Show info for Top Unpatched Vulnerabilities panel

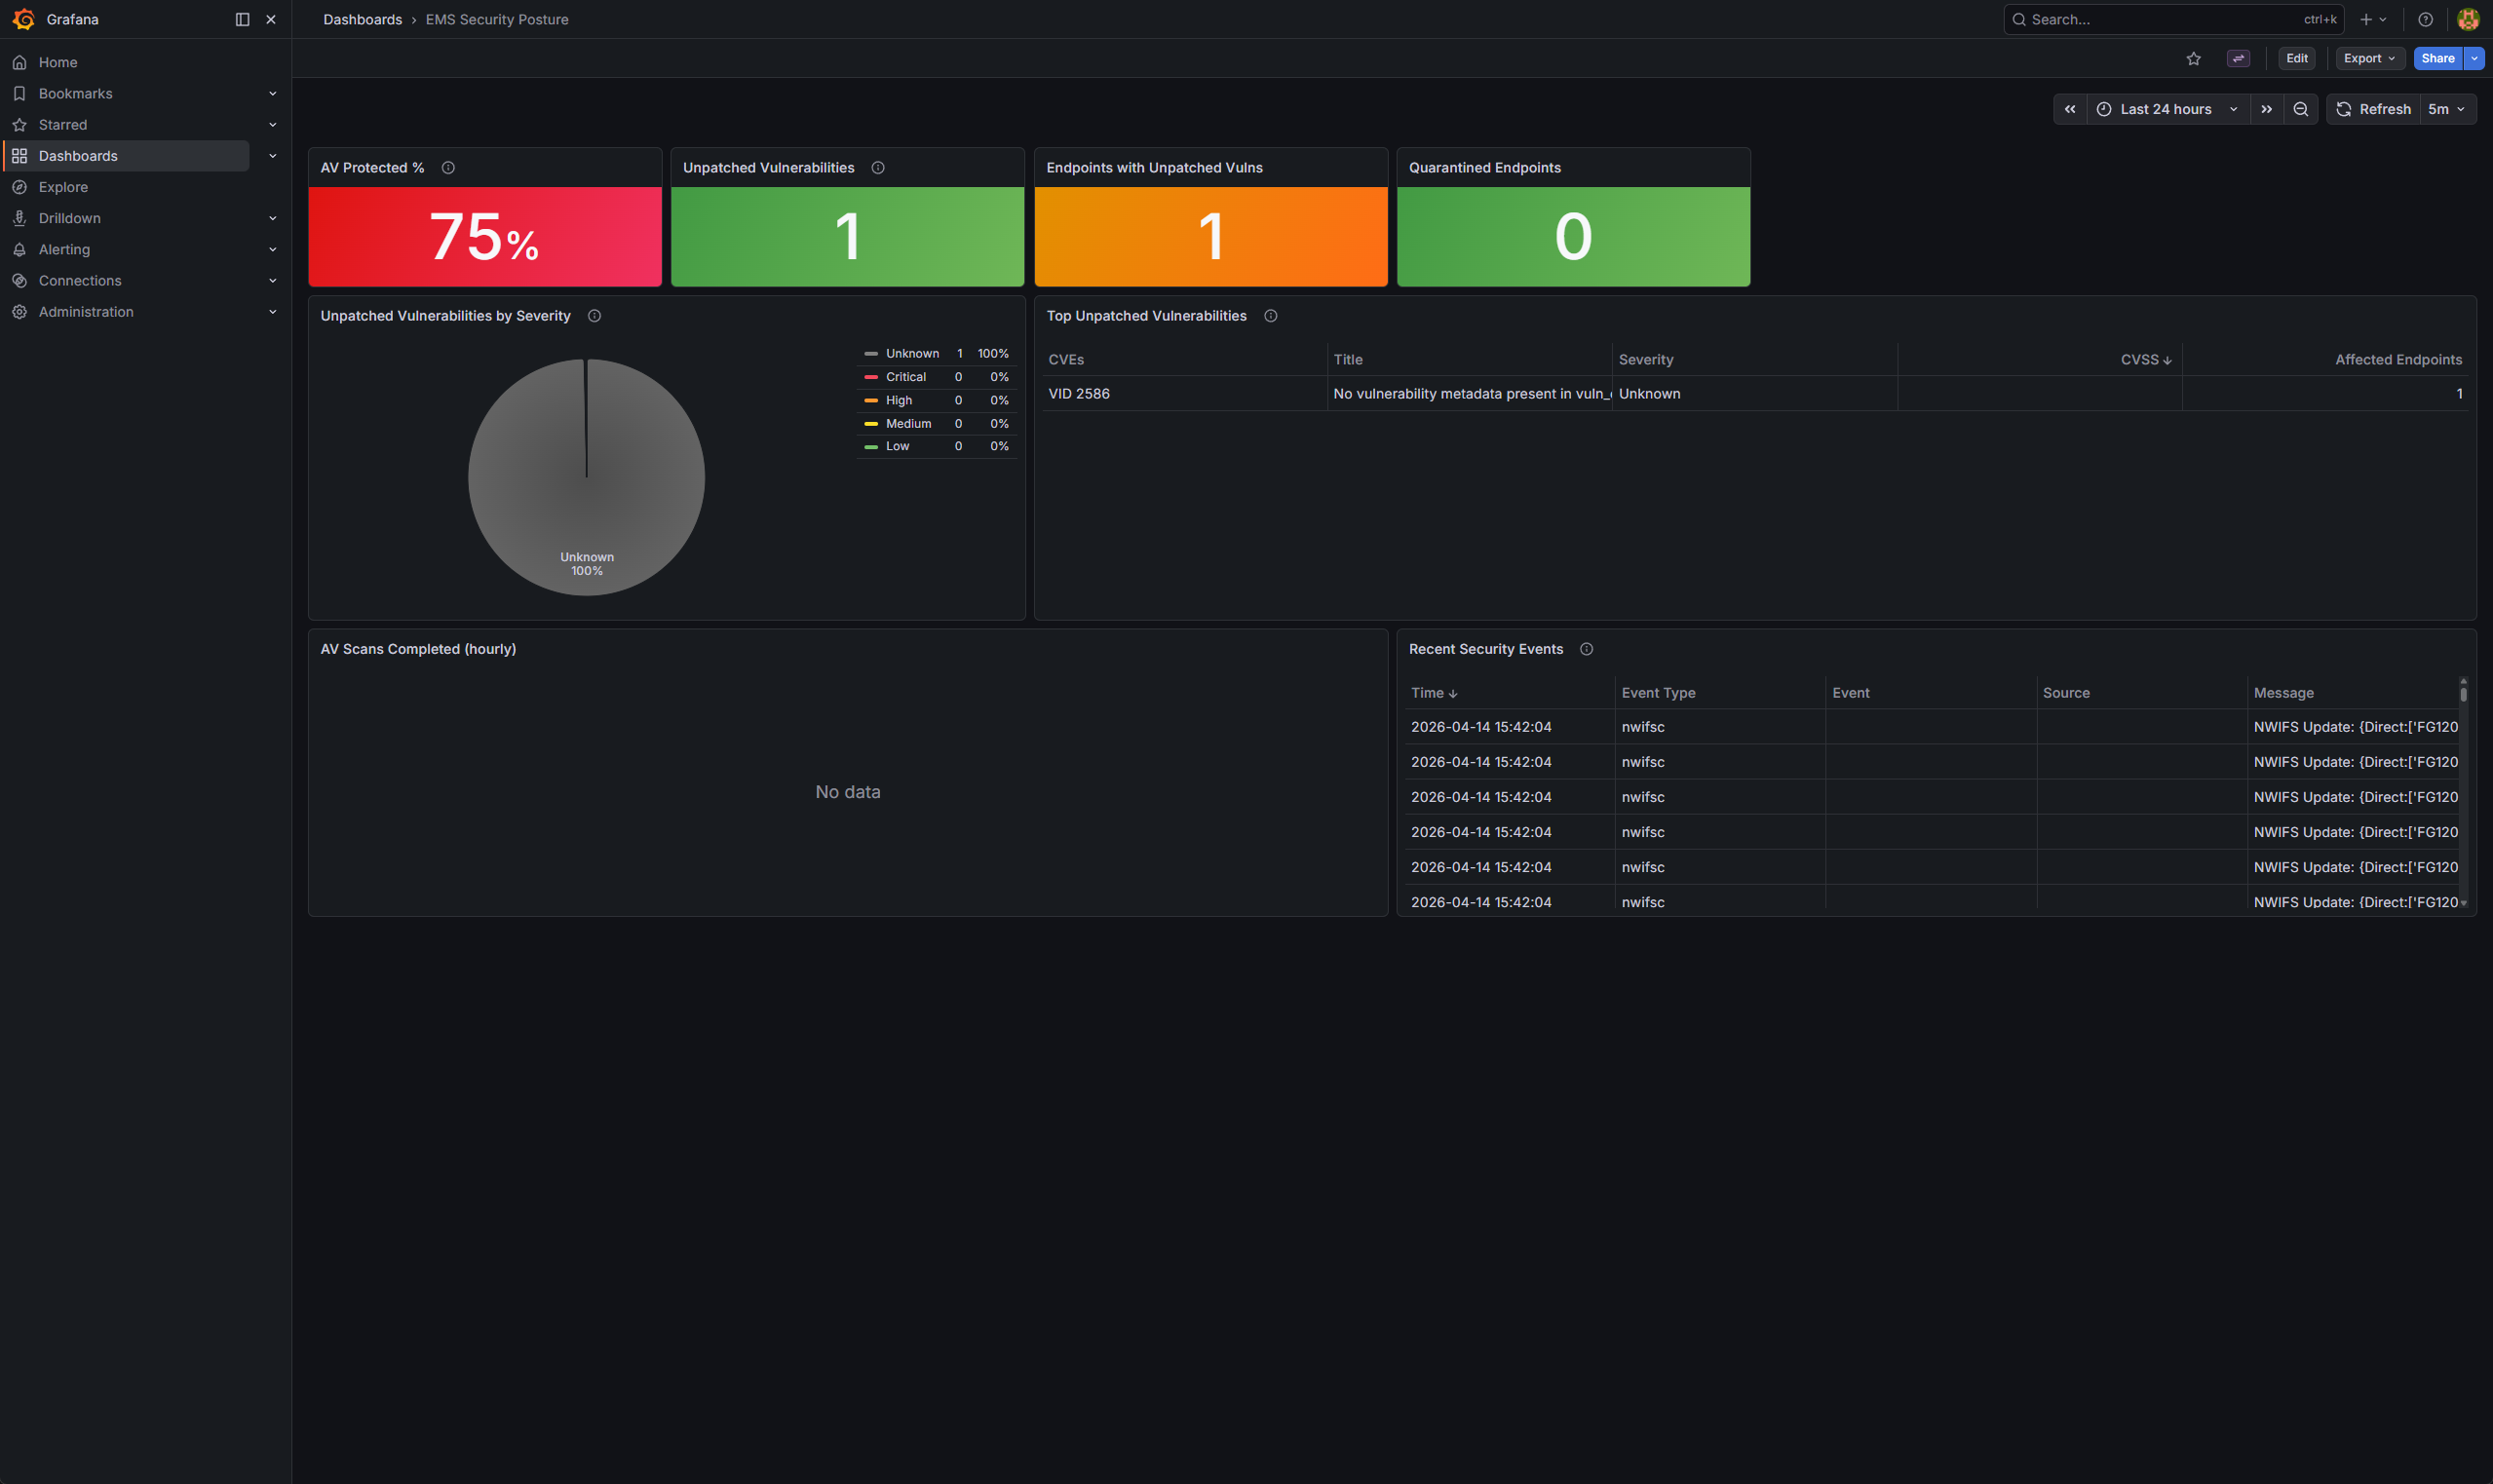[1271, 316]
